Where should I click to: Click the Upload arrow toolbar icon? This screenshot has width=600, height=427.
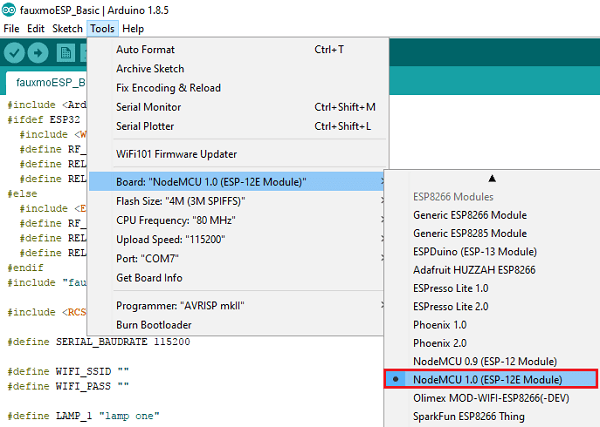click(38, 52)
